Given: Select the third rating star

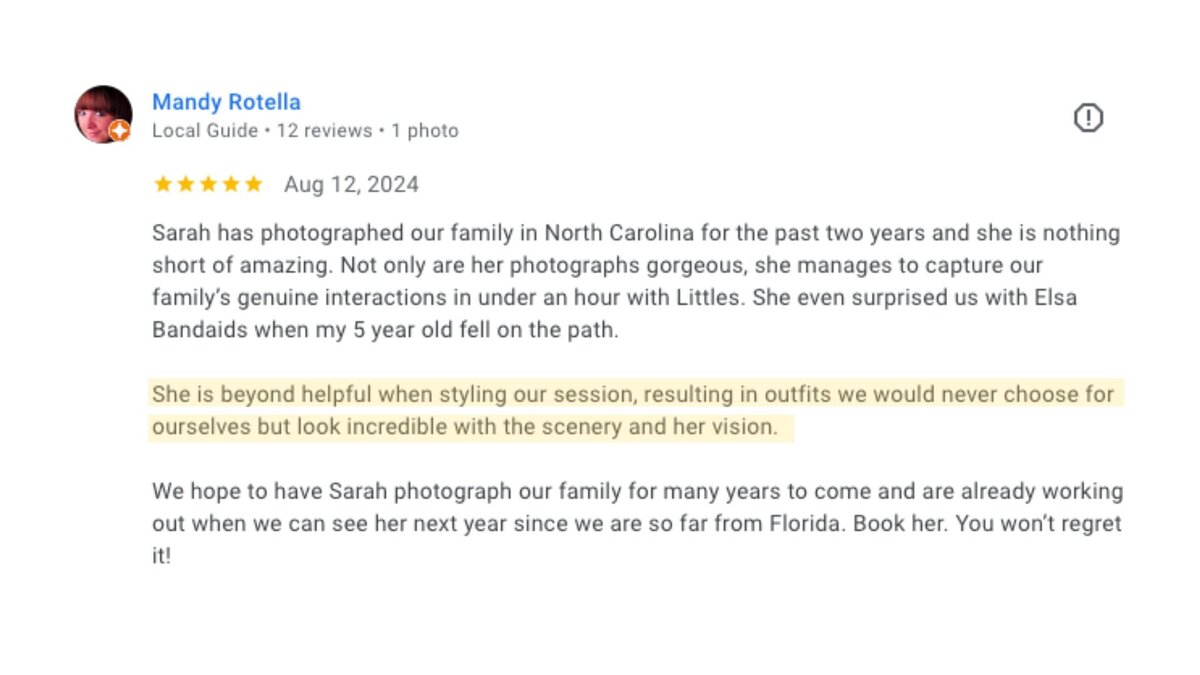Looking at the screenshot, I should (x=208, y=184).
